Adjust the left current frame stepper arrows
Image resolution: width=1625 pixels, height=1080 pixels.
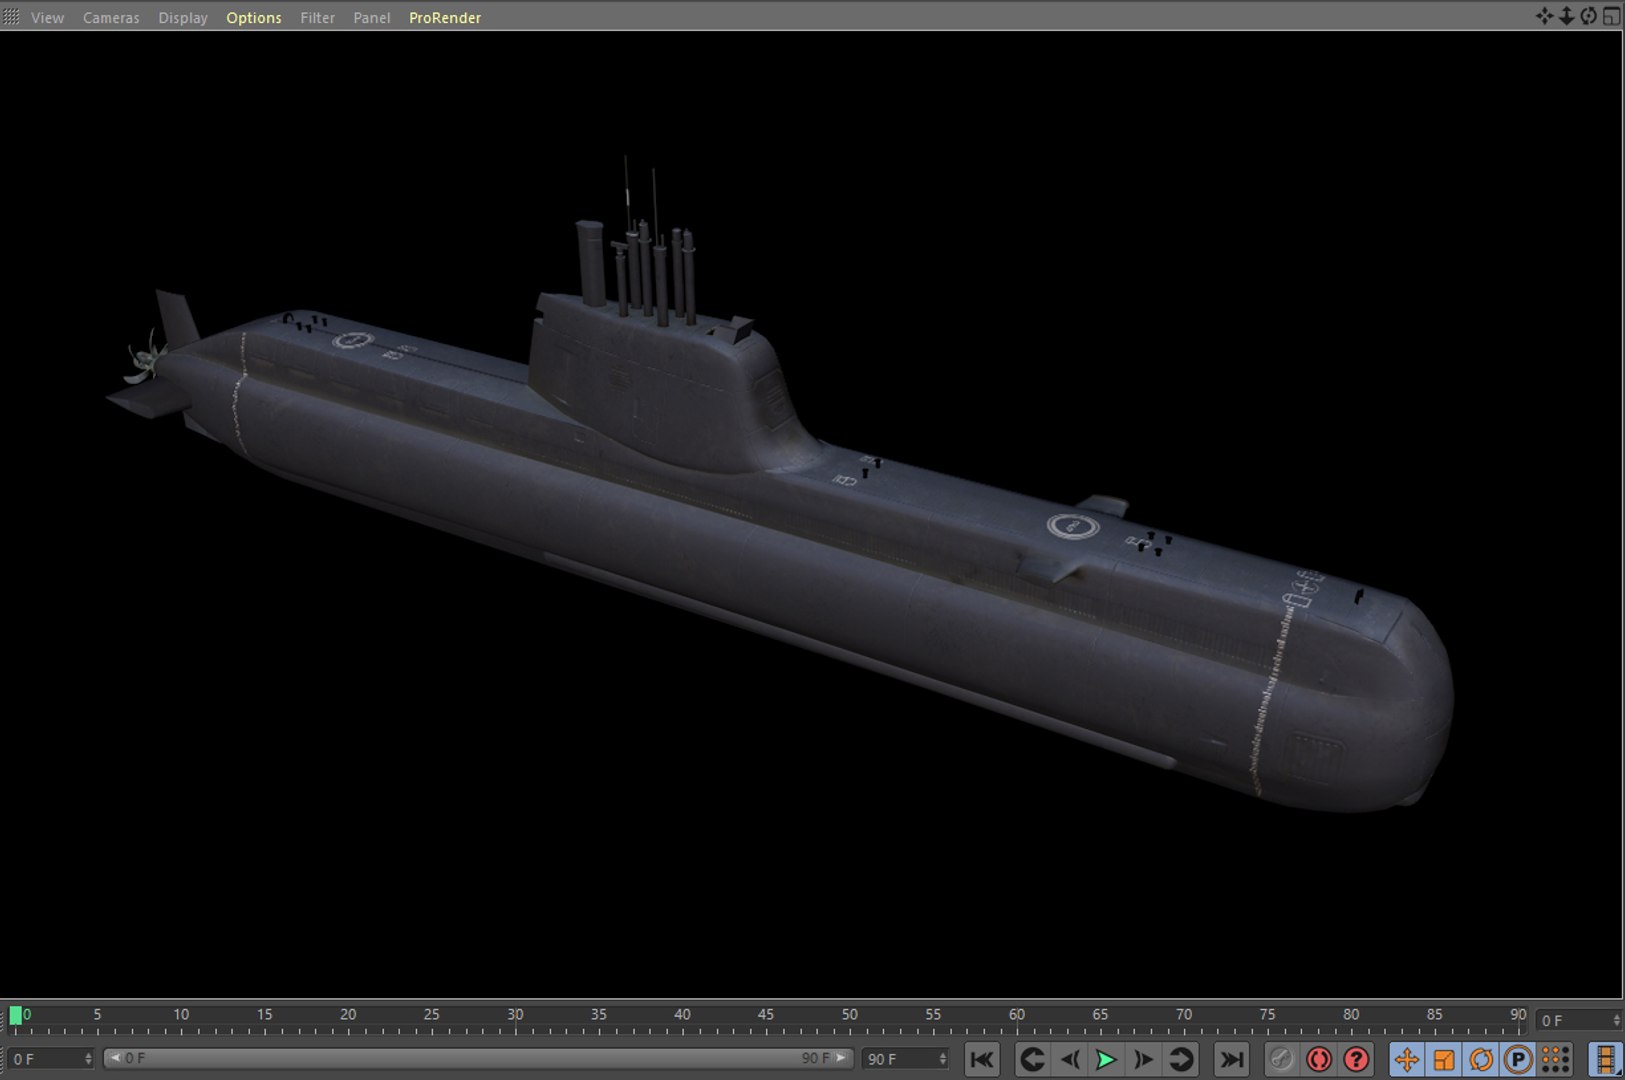tap(89, 1058)
